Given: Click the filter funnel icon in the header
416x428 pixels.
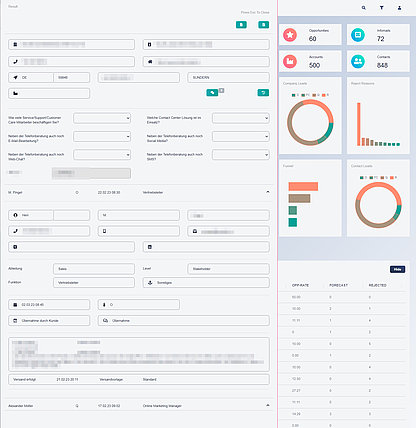Looking at the screenshot, I should coord(382,8).
